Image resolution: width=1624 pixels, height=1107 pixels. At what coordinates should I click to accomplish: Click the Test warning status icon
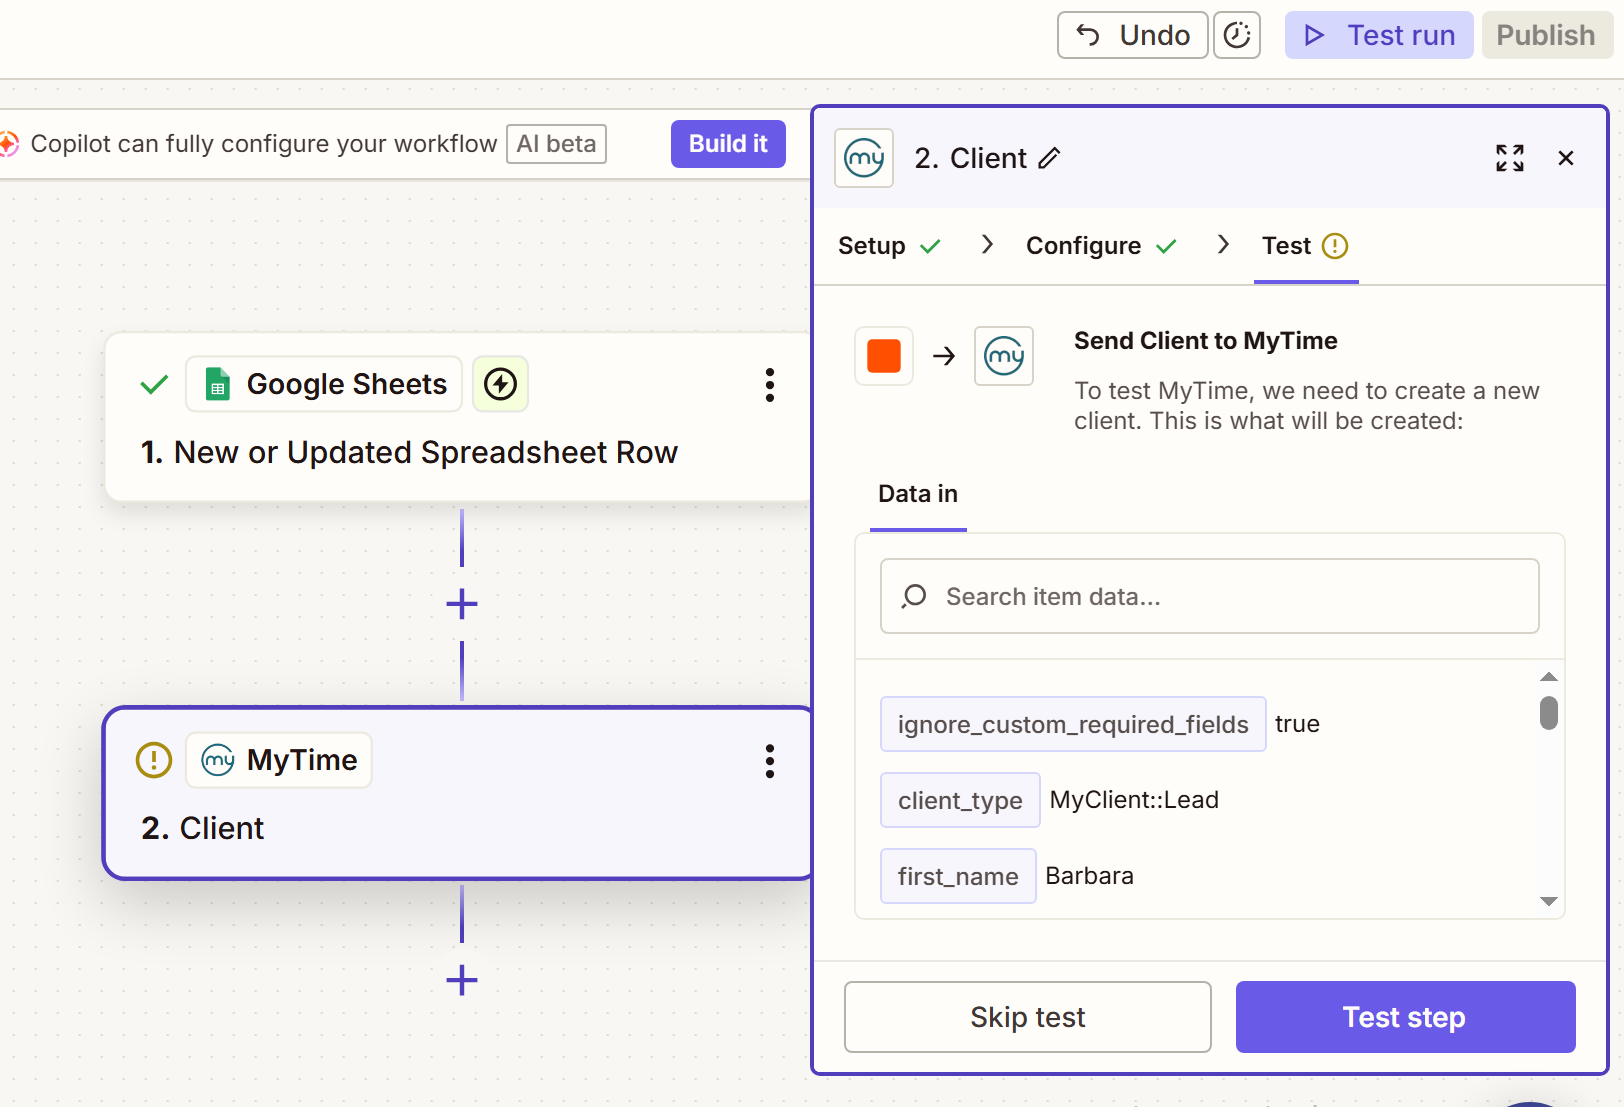coord(1335,246)
